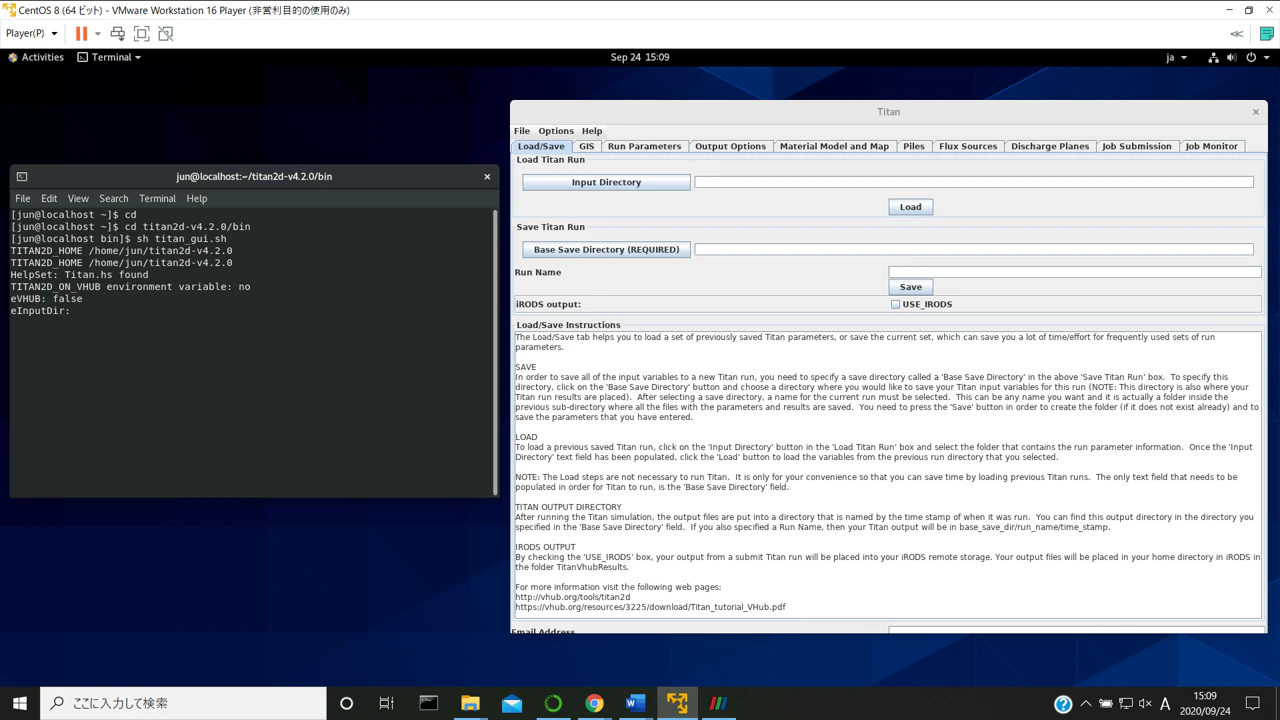Open File Explorer from the taskbar
Viewport: 1280px width, 720px height.
(x=470, y=703)
